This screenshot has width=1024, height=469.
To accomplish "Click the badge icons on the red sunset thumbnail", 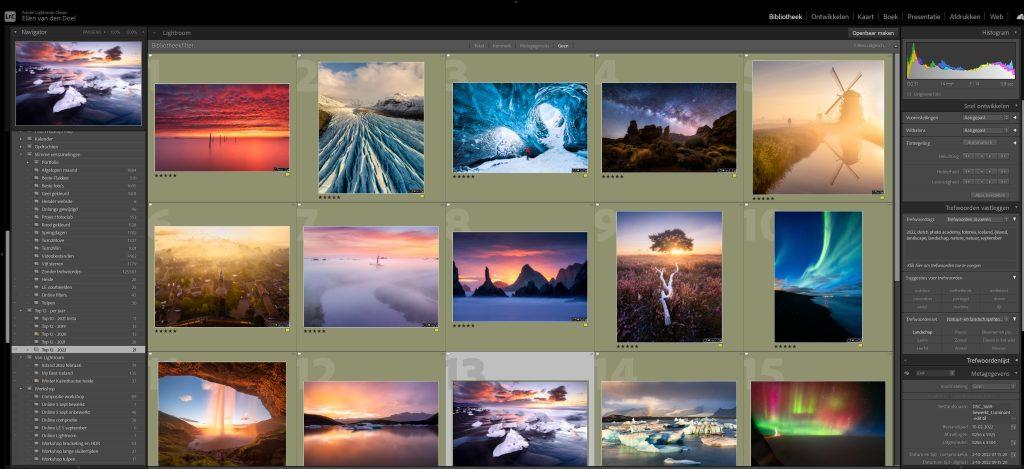I will (x=281, y=169).
